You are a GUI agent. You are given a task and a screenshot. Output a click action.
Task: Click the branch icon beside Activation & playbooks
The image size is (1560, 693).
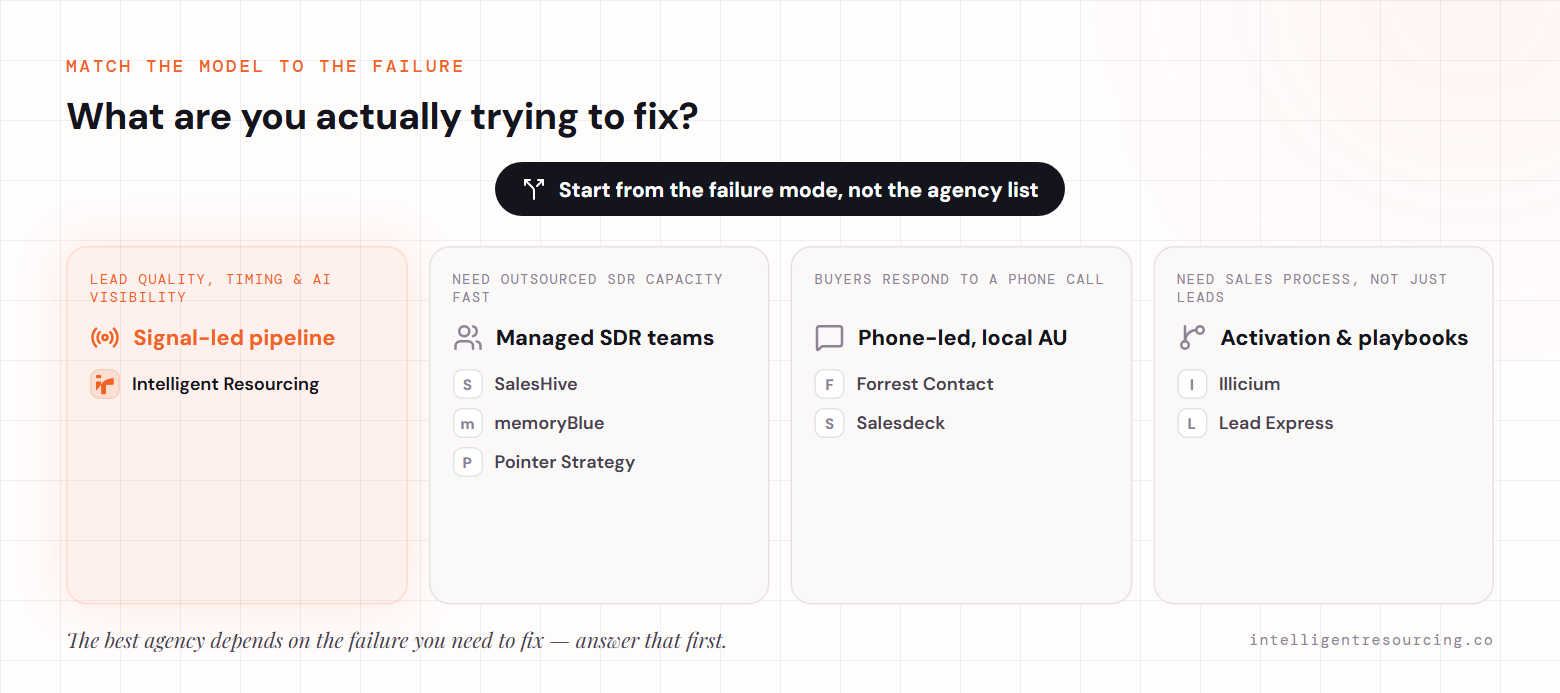(1192, 338)
